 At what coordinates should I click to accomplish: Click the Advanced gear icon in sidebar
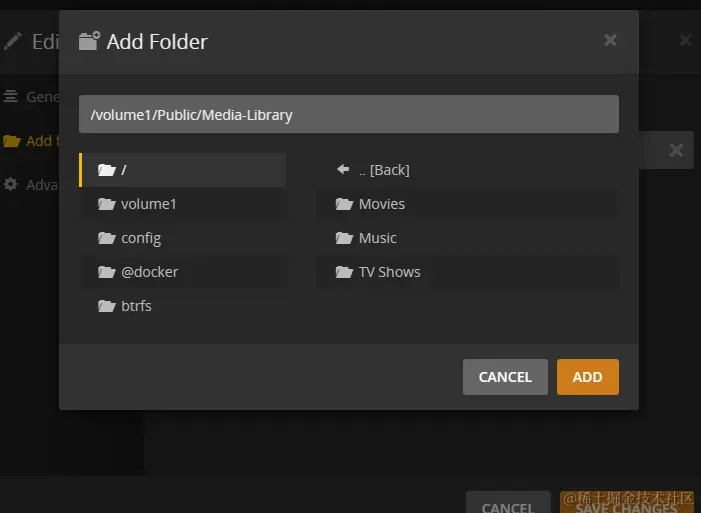pyautogui.click(x=11, y=184)
